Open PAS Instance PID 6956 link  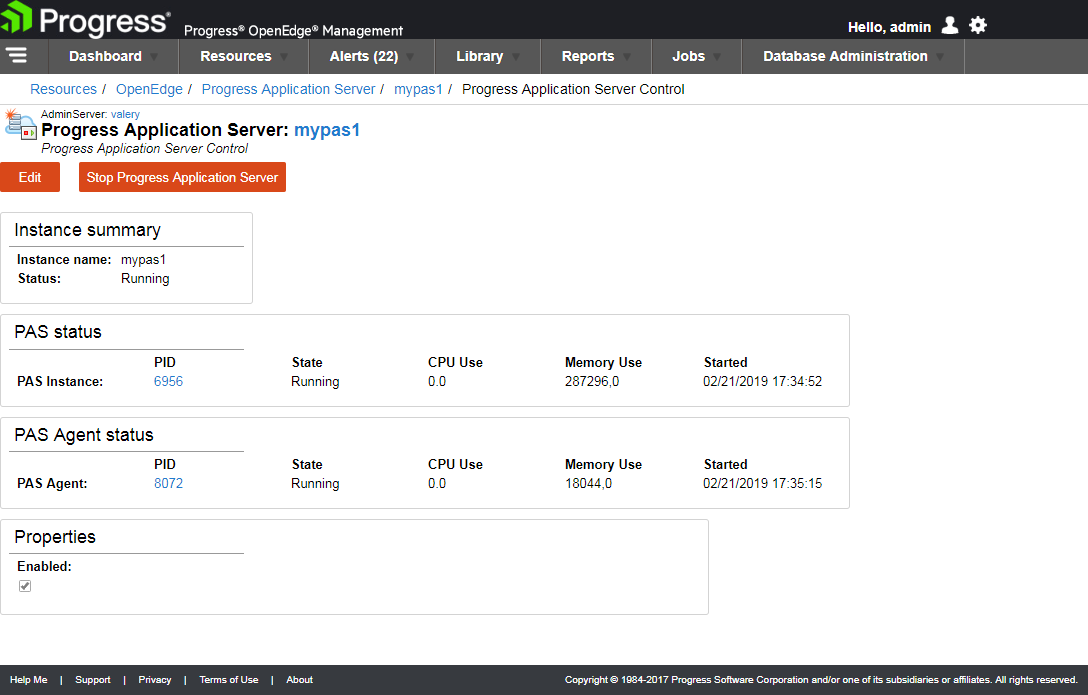tap(168, 382)
